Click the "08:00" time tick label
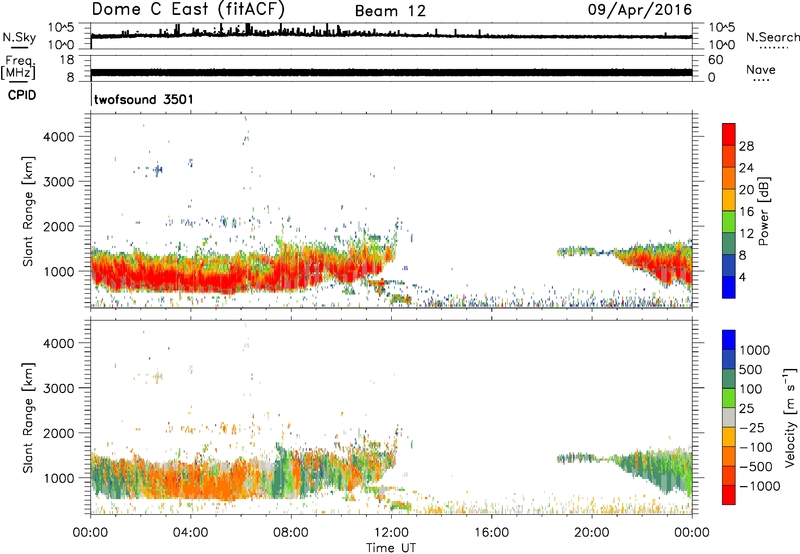Screen dimensions: 800x554 [x=291, y=533]
